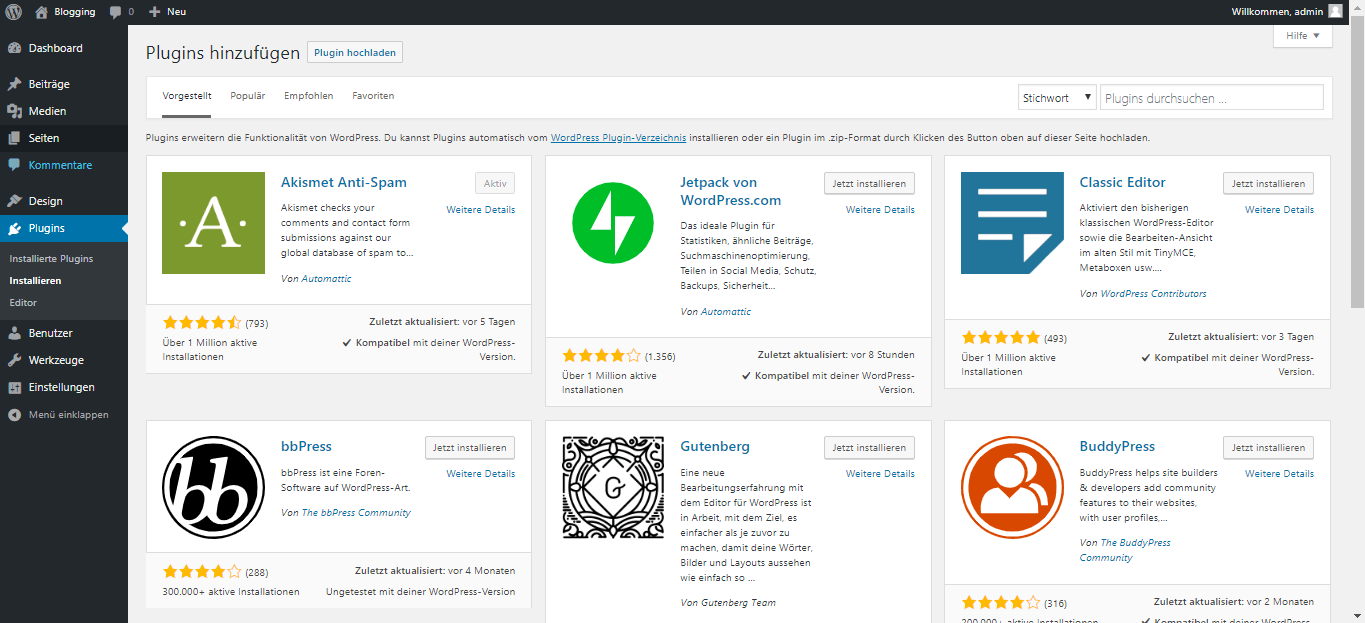Click the Aktiv button for Akismet
1365x623 pixels.
pyautogui.click(x=495, y=183)
